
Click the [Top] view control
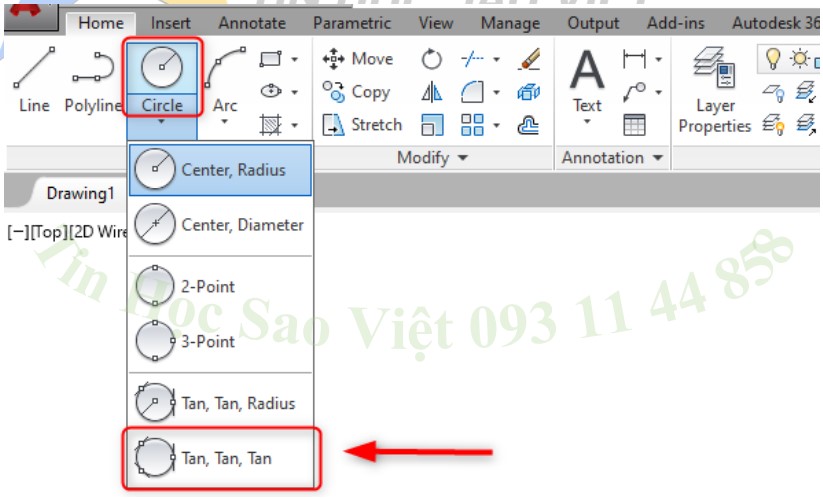tap(49, 232)
